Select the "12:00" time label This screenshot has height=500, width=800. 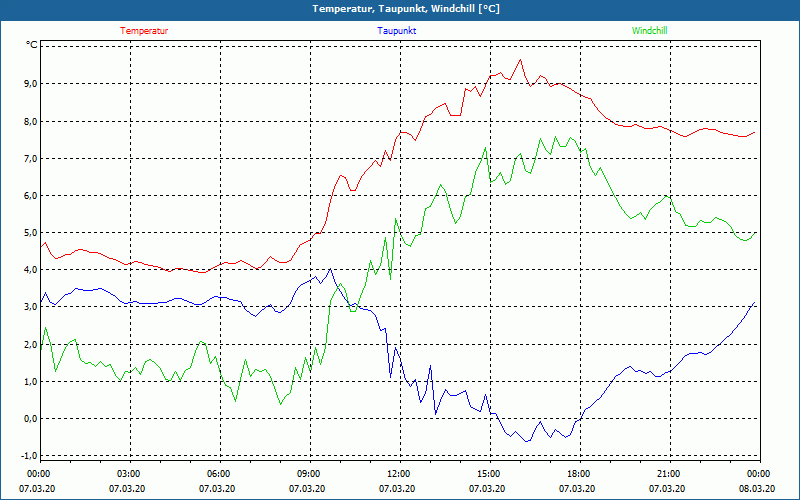(x=397, y=474)
